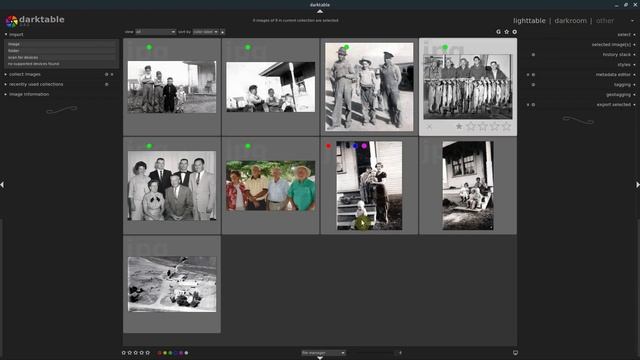
Task: Apply purple color label from bottom toolbar
Action: [x=181, y=353]
